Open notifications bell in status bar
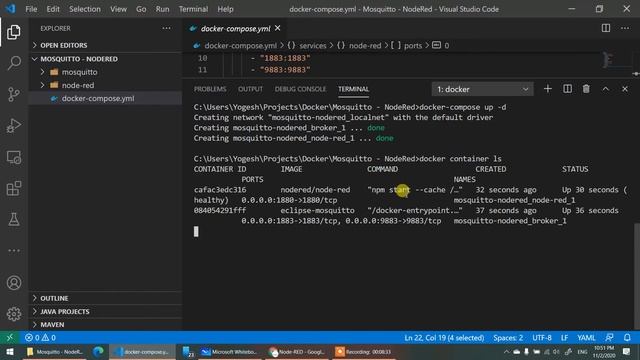 coord(627,338)
